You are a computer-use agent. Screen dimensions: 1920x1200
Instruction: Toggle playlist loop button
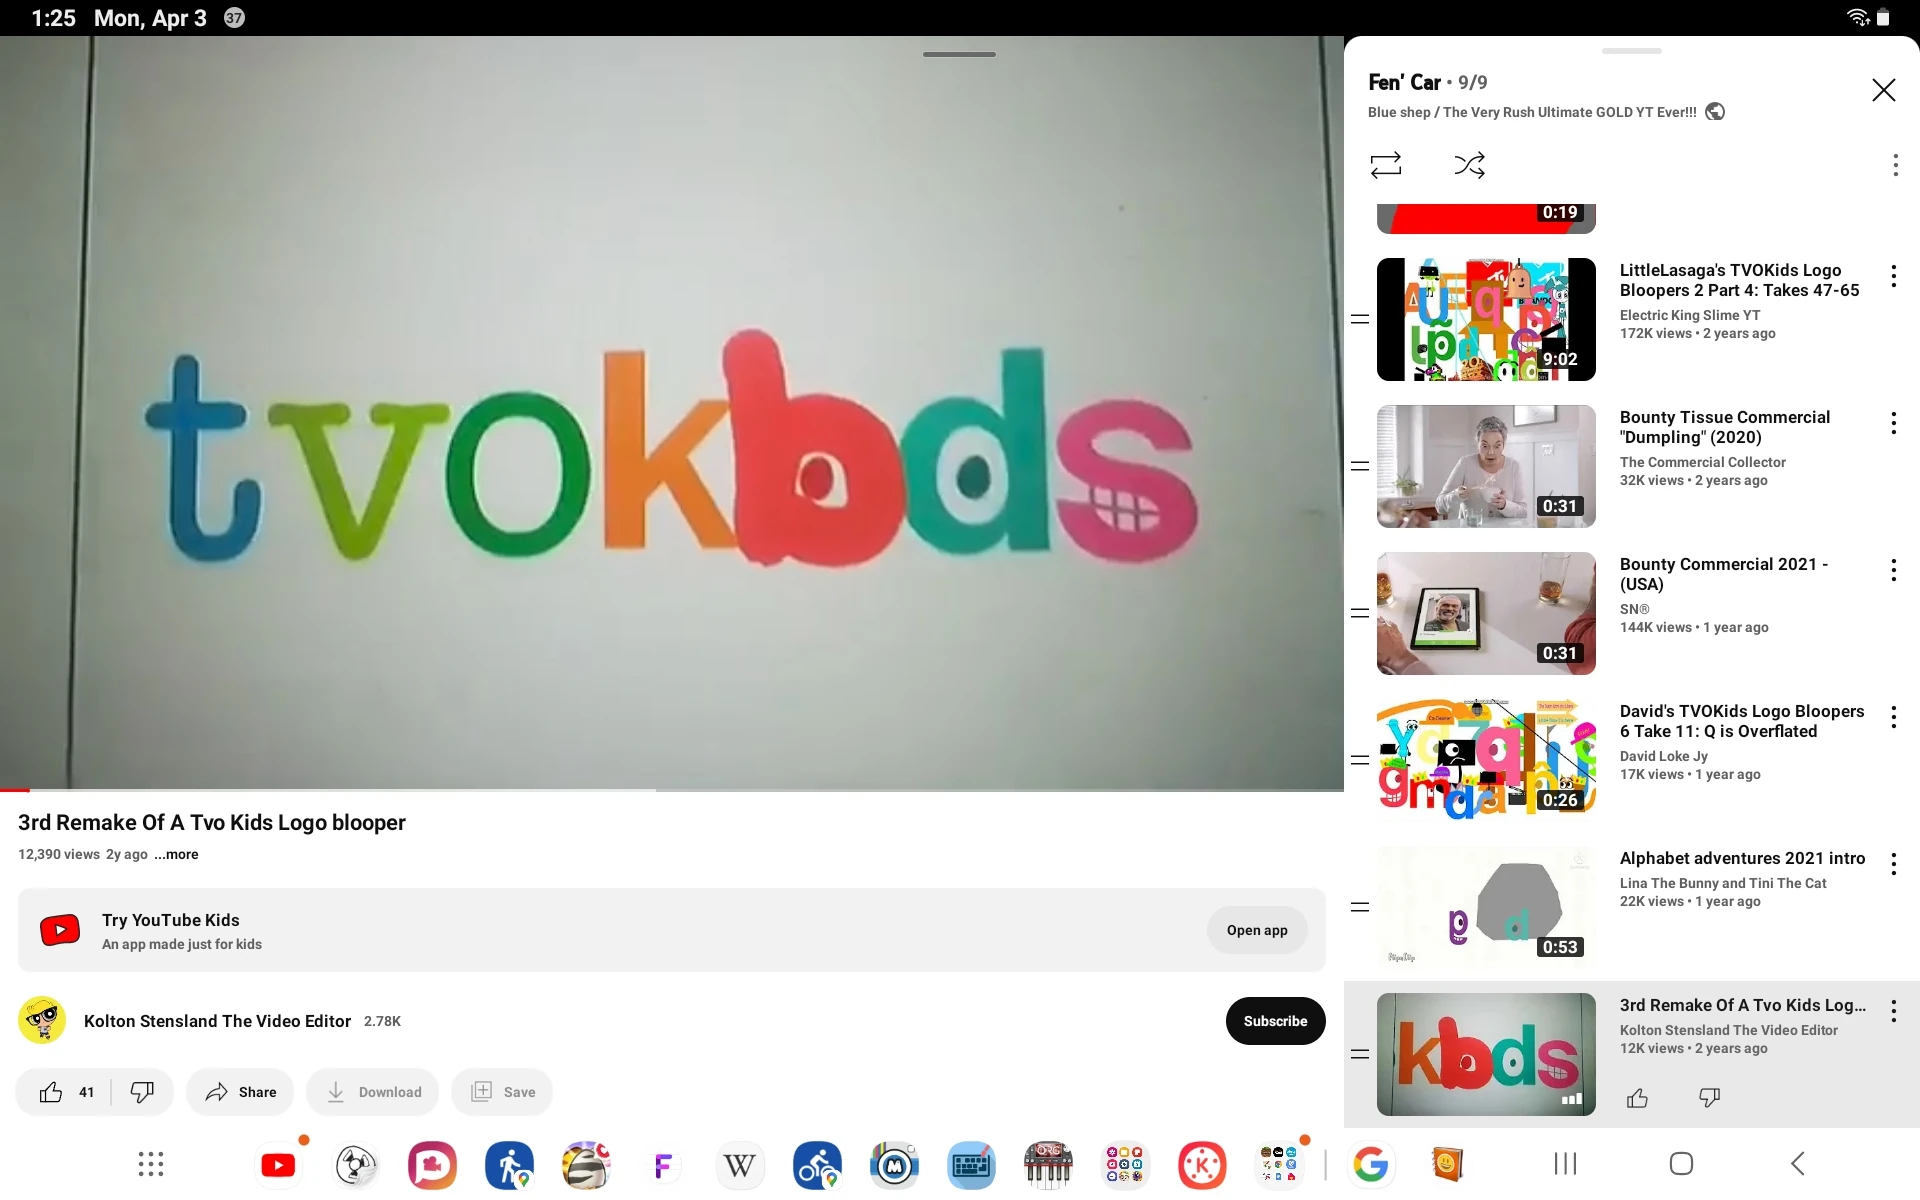coord(1386,165)
